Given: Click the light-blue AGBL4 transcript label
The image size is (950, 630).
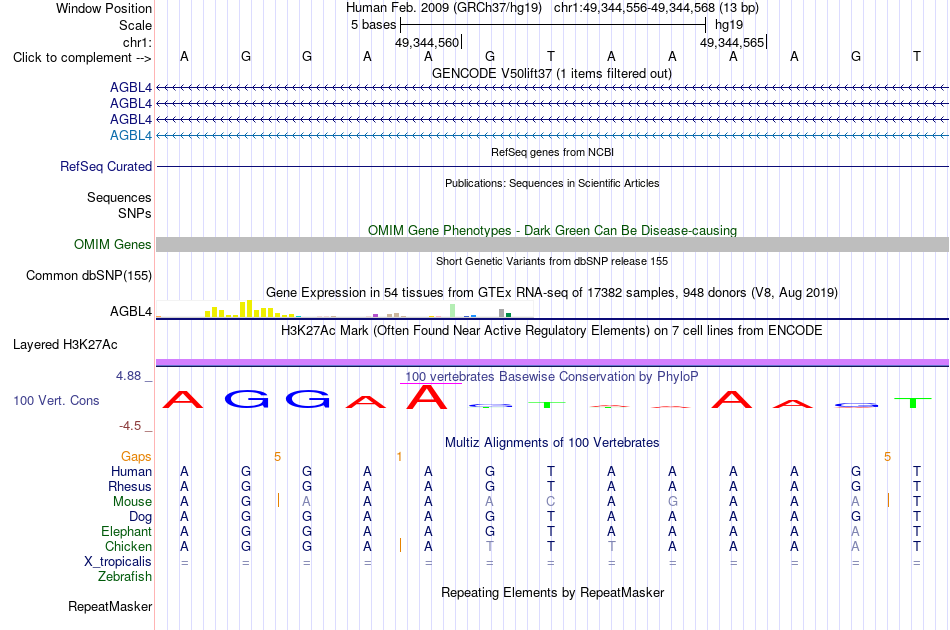Looking at the screenshot, I should pyautogui.click(x=131, y=136).
